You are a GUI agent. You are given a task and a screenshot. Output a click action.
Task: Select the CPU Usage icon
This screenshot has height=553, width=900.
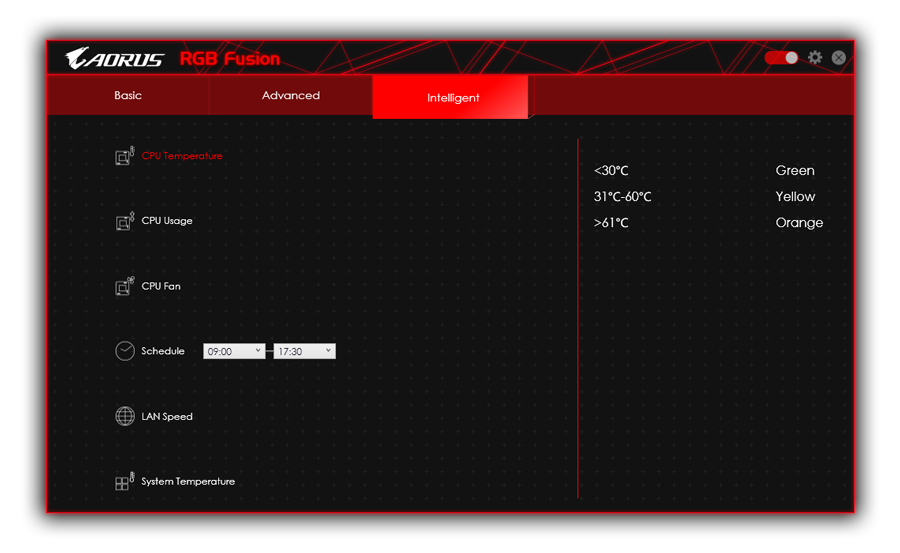coord(124,221)
